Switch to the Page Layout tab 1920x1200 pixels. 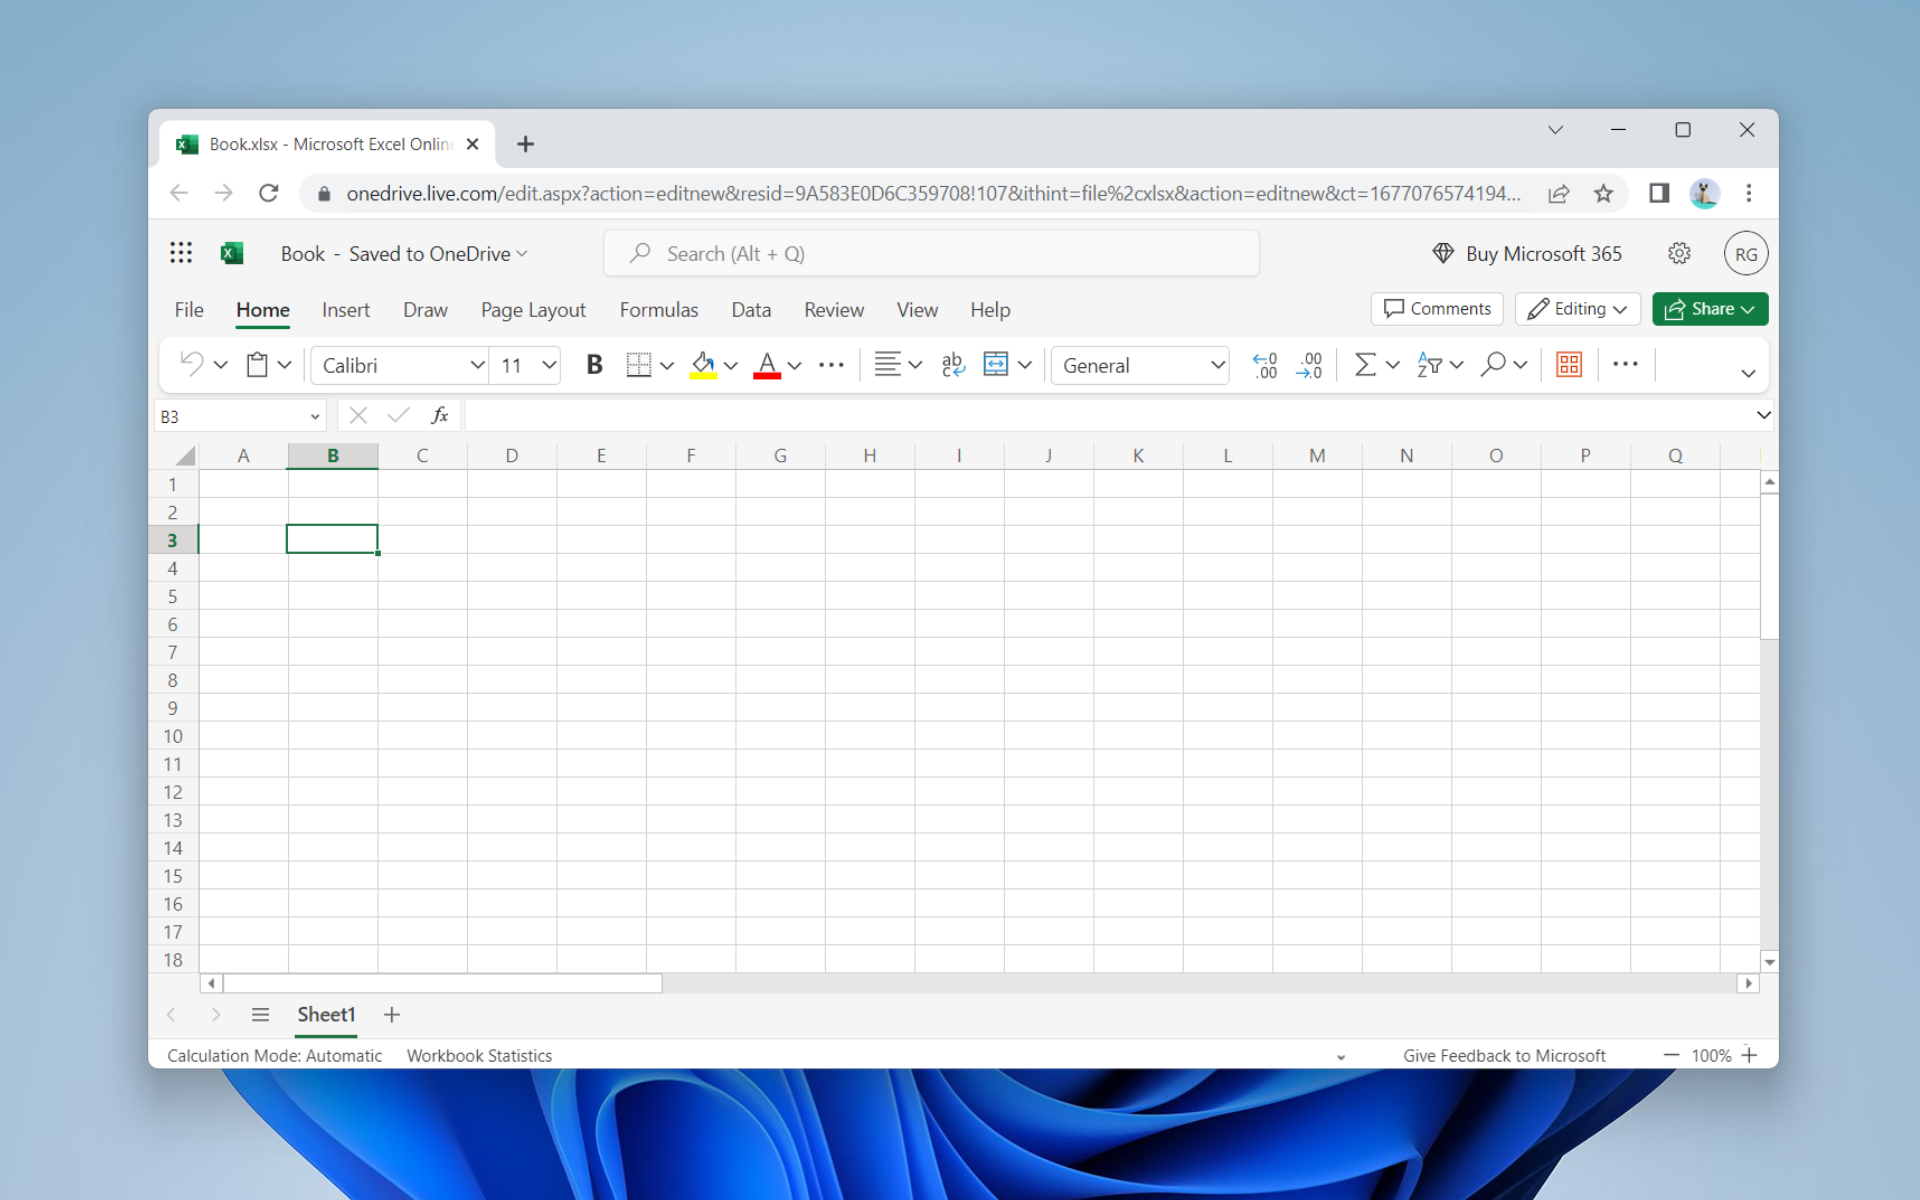[533, 310]
